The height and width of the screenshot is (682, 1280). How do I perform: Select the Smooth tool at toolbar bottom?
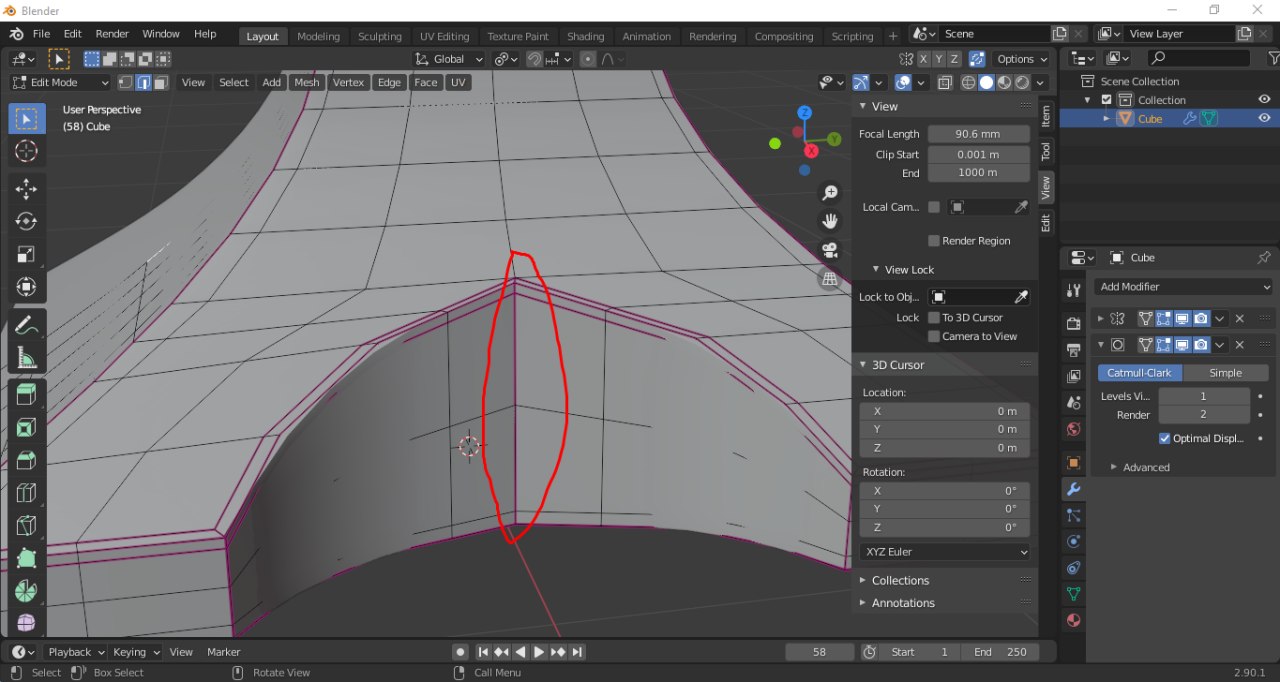click(x=27, y=623)
